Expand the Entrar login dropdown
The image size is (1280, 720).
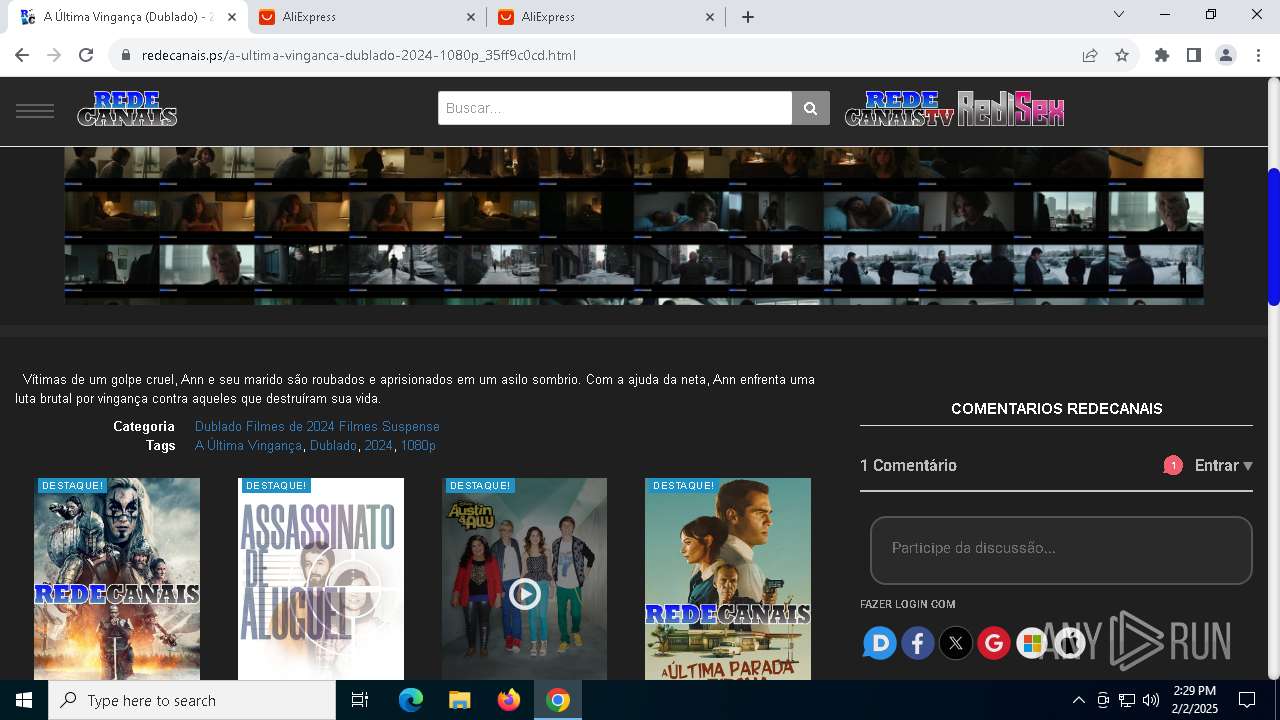tap(1224, 466)
